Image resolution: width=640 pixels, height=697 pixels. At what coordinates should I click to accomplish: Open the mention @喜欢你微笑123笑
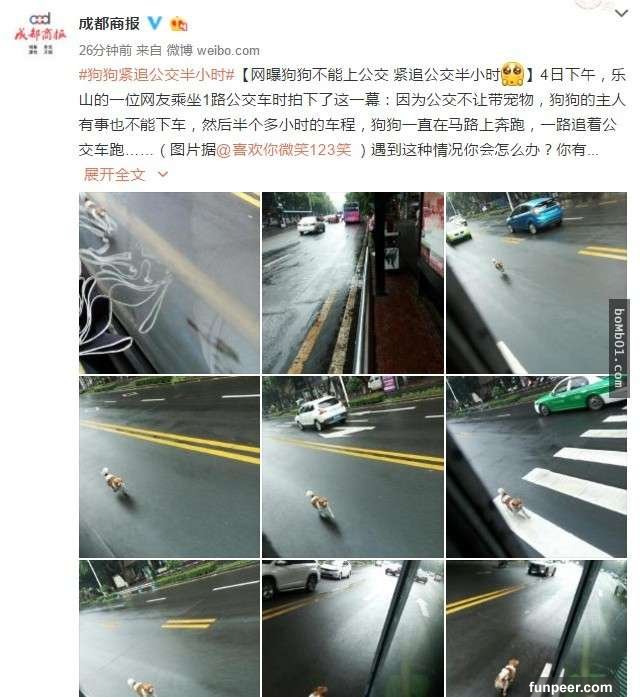tap(284, 150)
